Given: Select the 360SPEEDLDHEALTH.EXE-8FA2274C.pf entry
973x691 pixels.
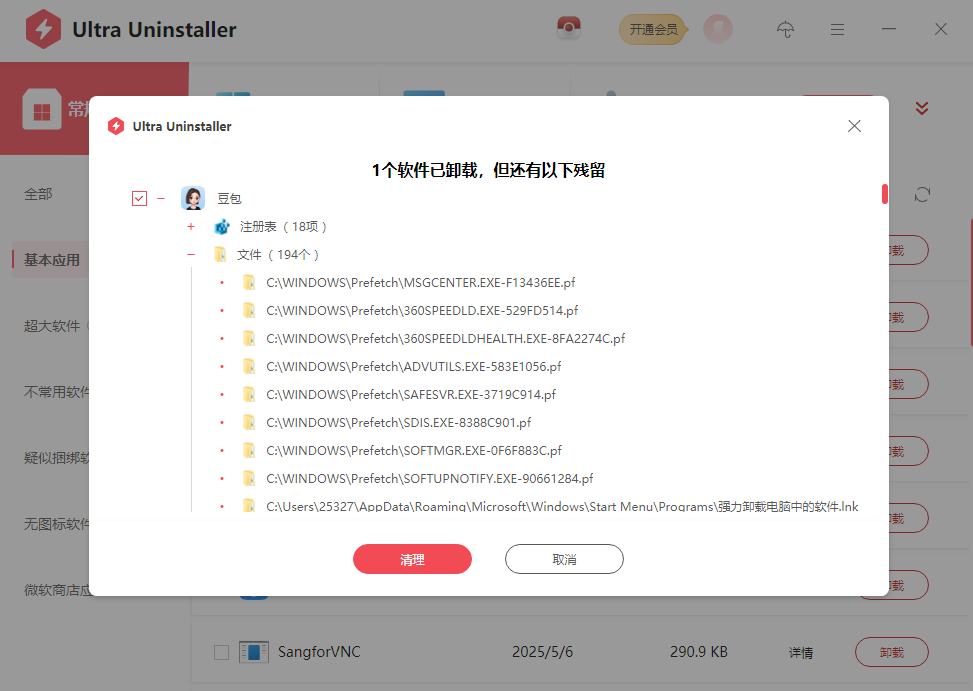Looking at the screenshot, I should (446, 339).
